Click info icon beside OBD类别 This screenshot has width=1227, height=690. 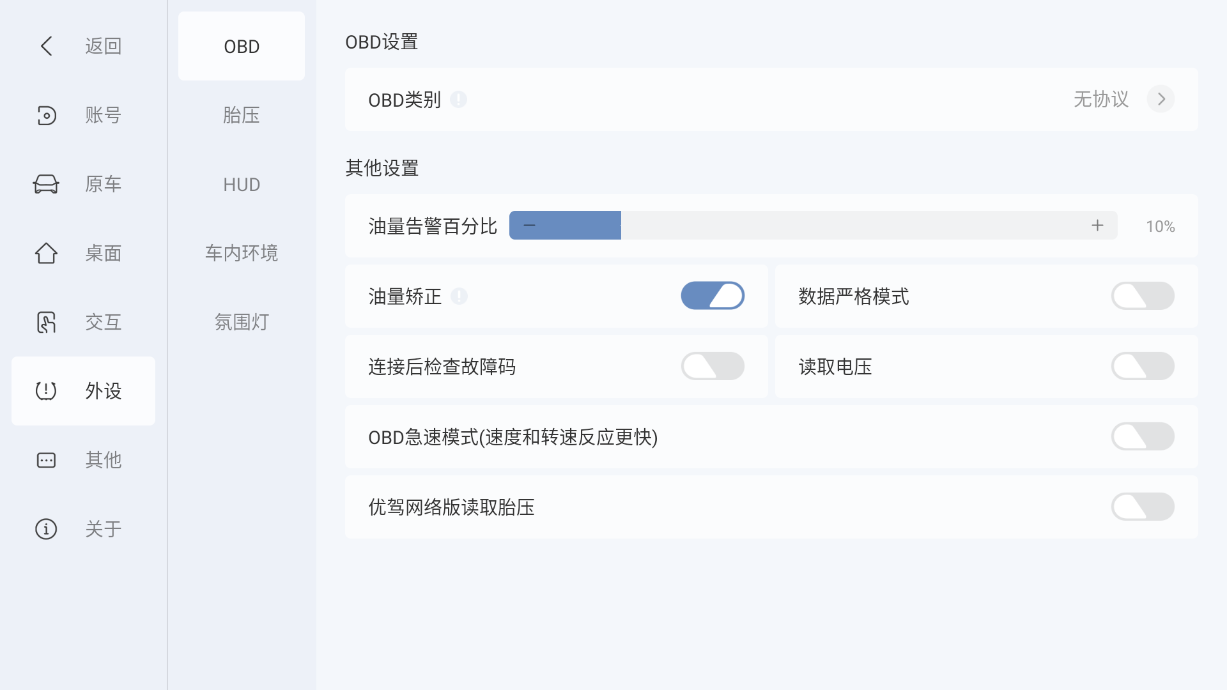tap(458, 99)
